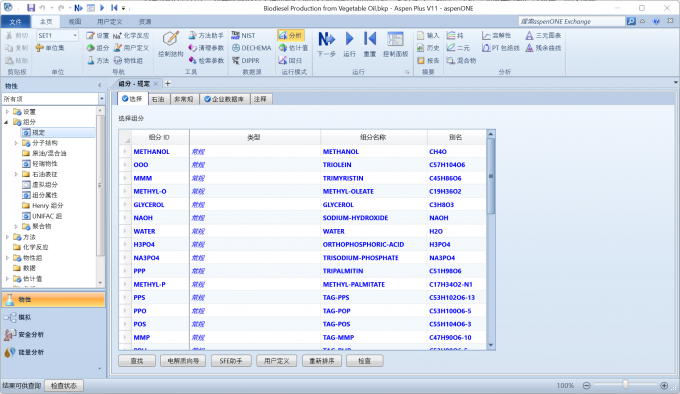Open Unit Sets (单位集)
Image resolution: width=680 pixels, height=394 pixels.
tap(50, 48)
